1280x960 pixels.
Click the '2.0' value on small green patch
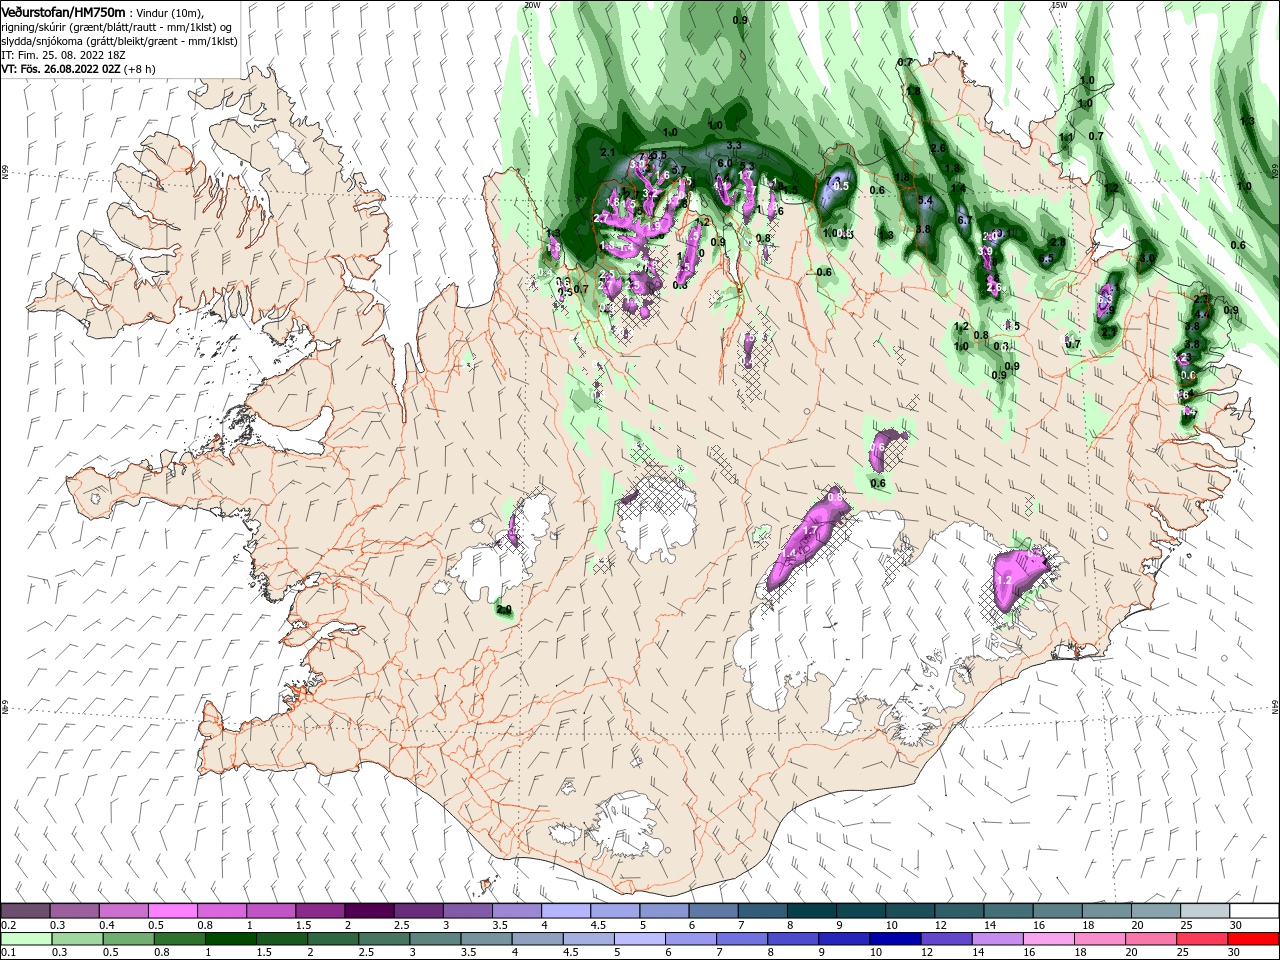coord(504,609)
